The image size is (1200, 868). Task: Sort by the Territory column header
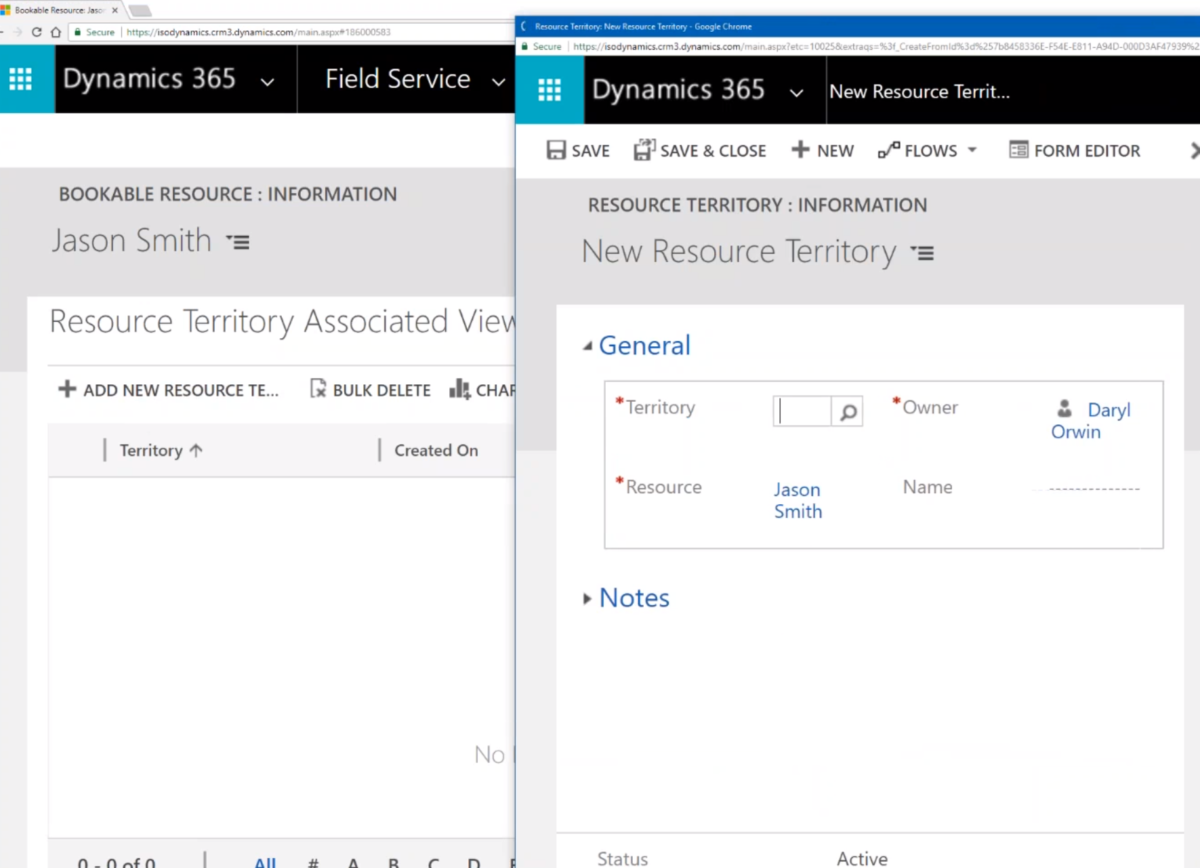tap(161, 450)
